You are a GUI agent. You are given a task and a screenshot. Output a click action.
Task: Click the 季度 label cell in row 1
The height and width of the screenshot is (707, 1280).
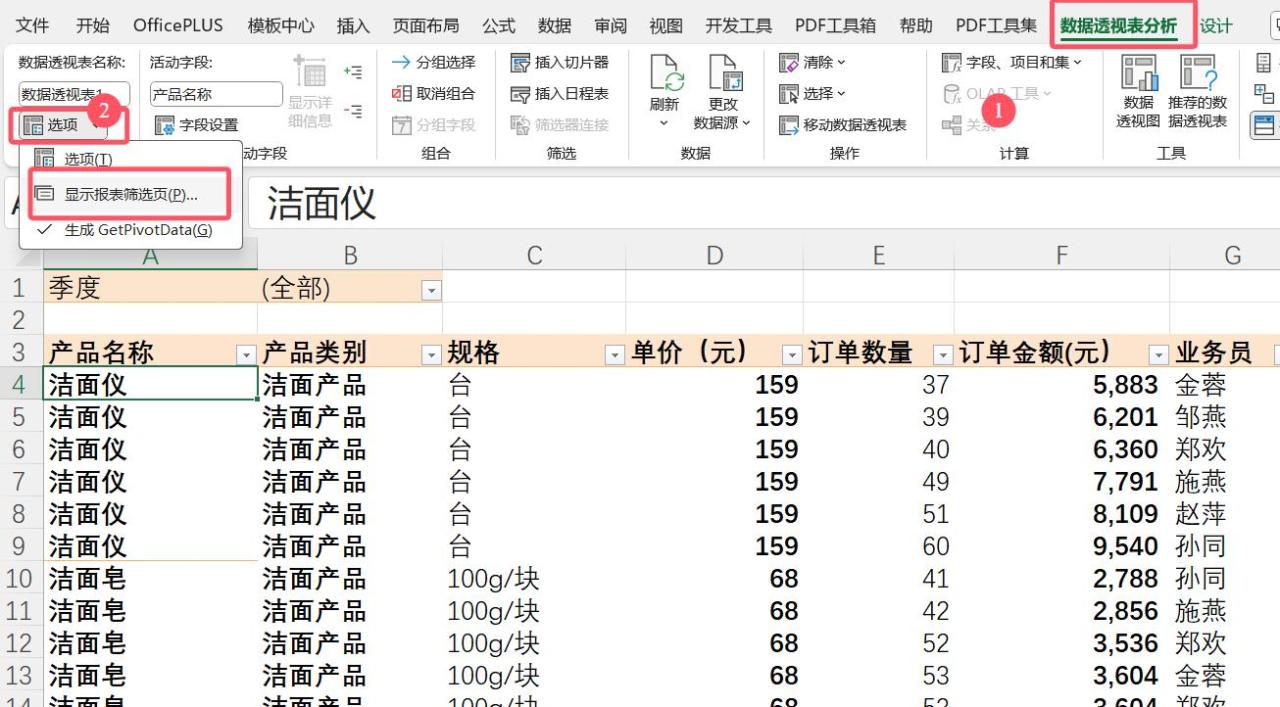pos(150,288)
